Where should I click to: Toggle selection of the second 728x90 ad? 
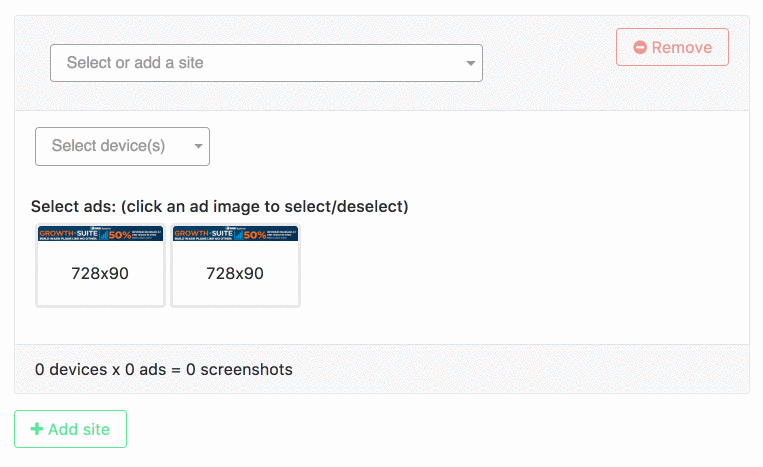pyautogui.click(x=236, y=266)
